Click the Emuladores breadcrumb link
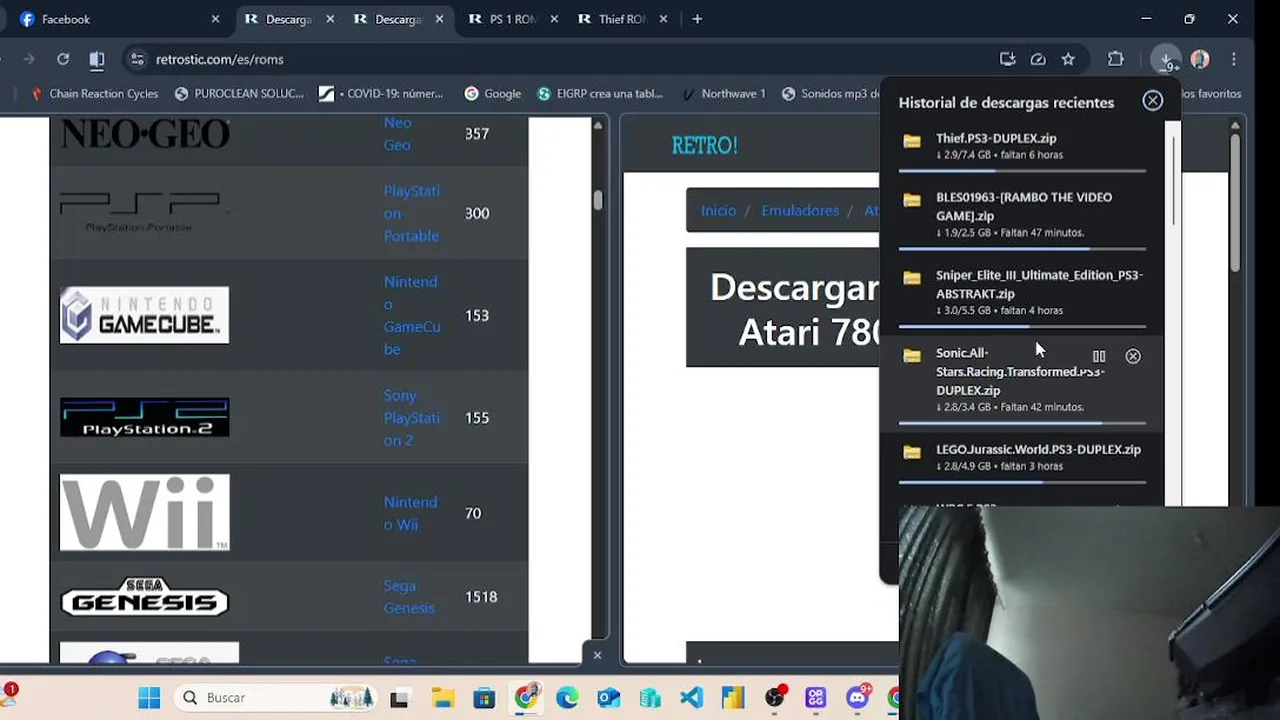The height and width of the screenshot is (720, 1280). pos(800,210)
